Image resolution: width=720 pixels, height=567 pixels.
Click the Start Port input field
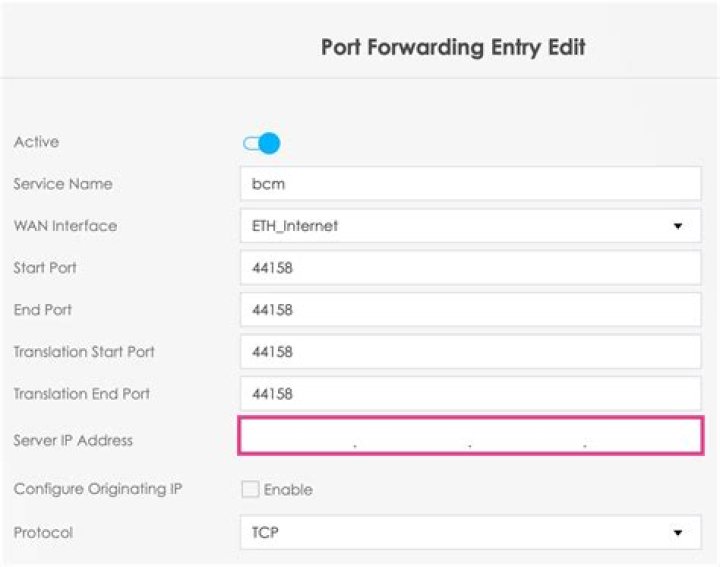[x=470, y=268]
